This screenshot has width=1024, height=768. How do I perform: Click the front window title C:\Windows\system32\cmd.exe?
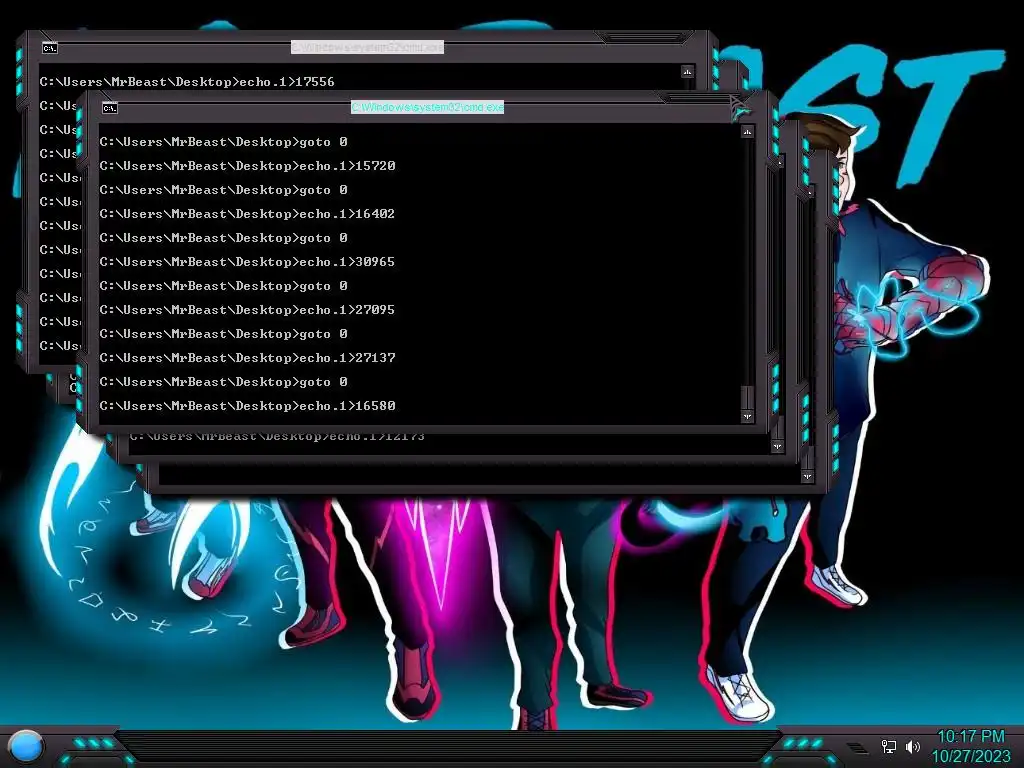(x=428, y=106)
